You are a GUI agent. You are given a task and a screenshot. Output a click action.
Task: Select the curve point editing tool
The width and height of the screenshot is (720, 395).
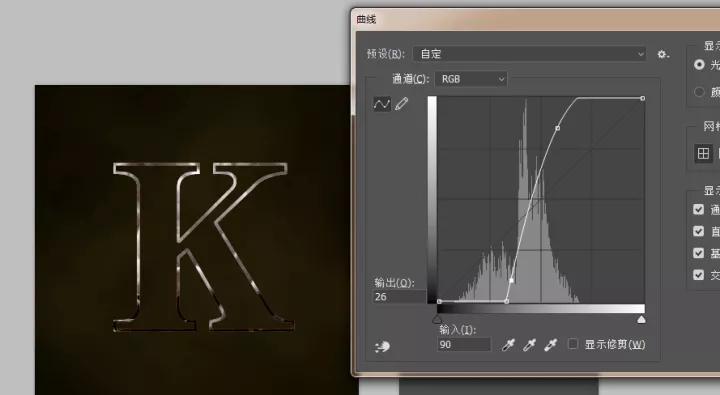click(x=382, y=104)
